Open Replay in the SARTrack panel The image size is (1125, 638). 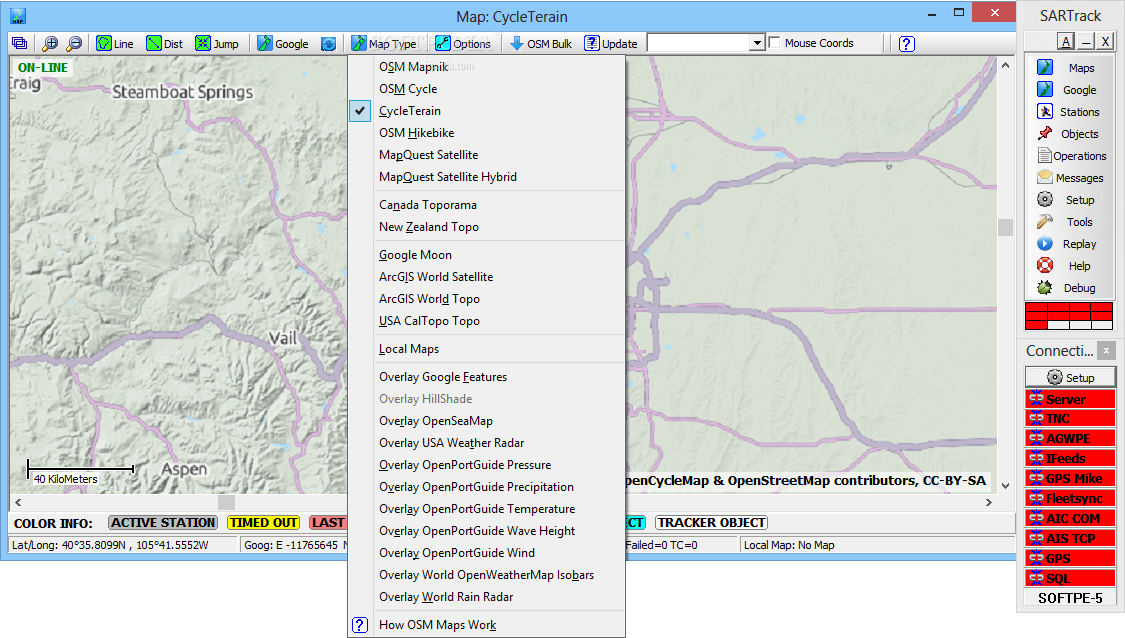[x=1070, y=244]
